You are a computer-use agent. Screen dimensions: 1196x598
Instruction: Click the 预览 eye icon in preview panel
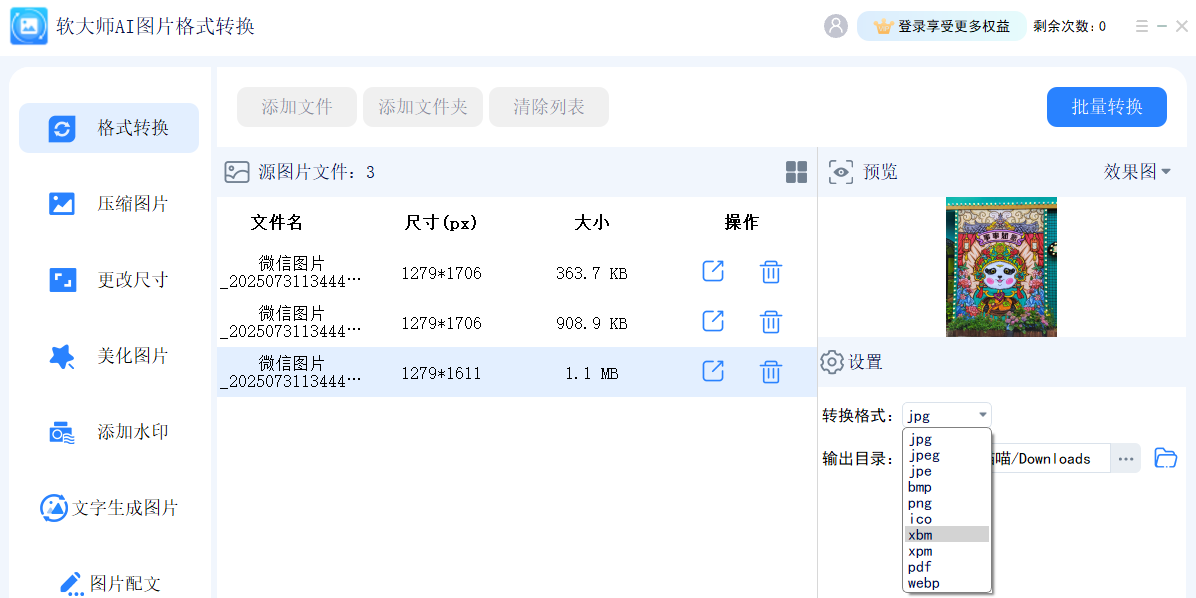click(x=841, y=171)
